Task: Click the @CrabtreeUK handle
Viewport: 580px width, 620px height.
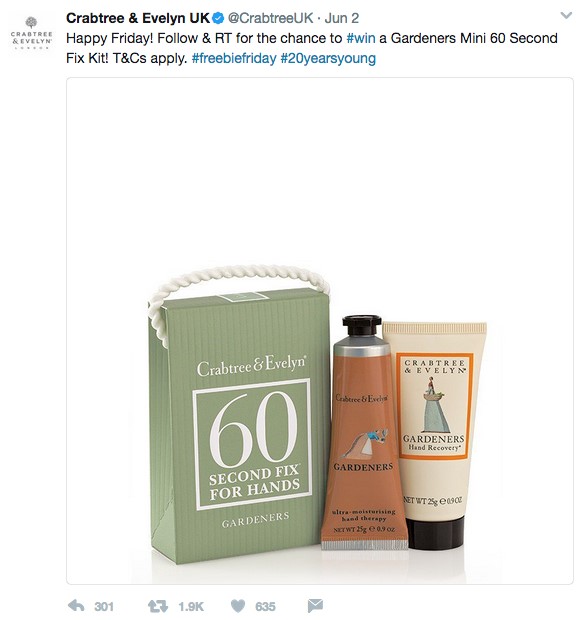Action: [271, 18]
